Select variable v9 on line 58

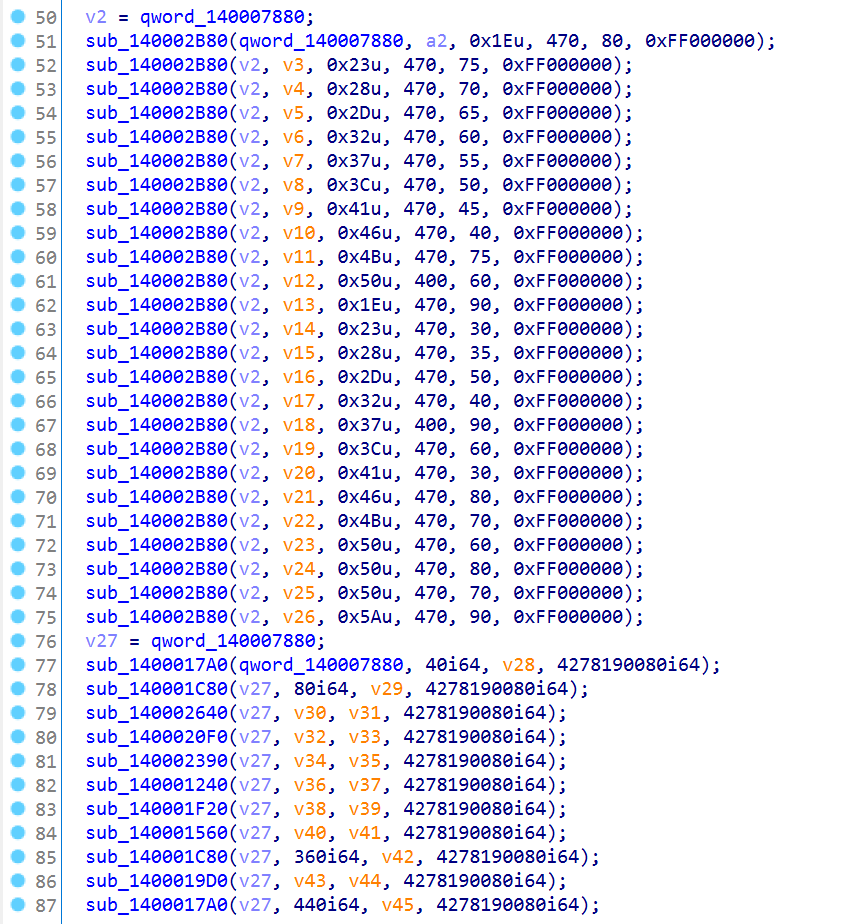tap(293, 209)
